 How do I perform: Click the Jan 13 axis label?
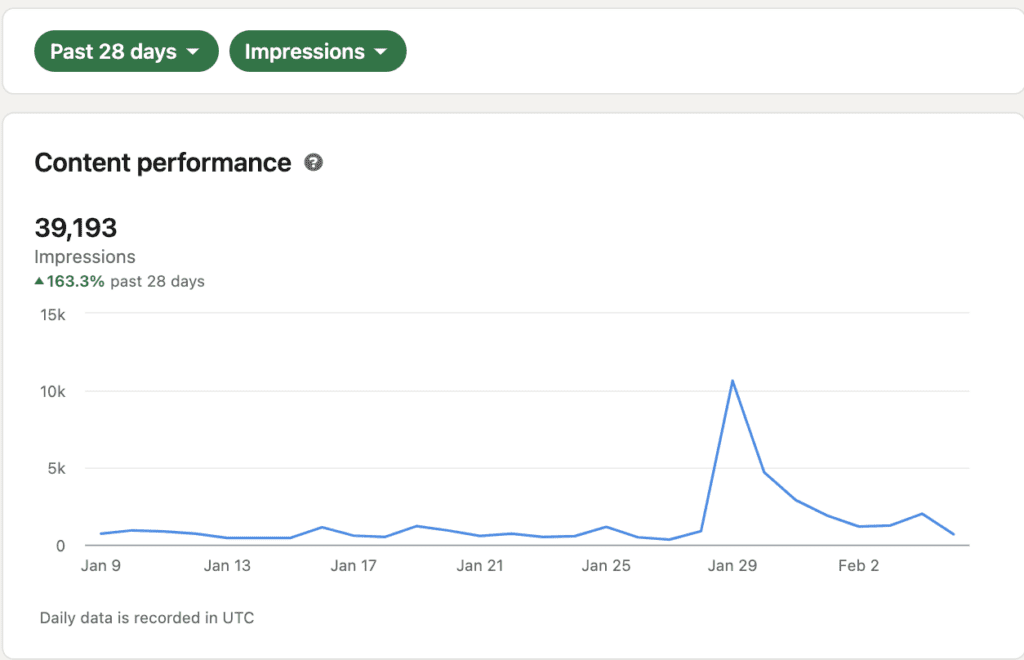(227, 565)
